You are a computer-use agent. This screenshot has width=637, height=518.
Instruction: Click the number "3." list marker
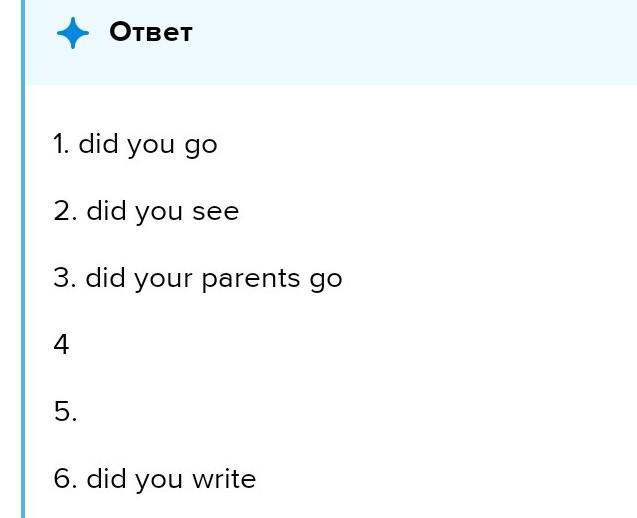65,278
